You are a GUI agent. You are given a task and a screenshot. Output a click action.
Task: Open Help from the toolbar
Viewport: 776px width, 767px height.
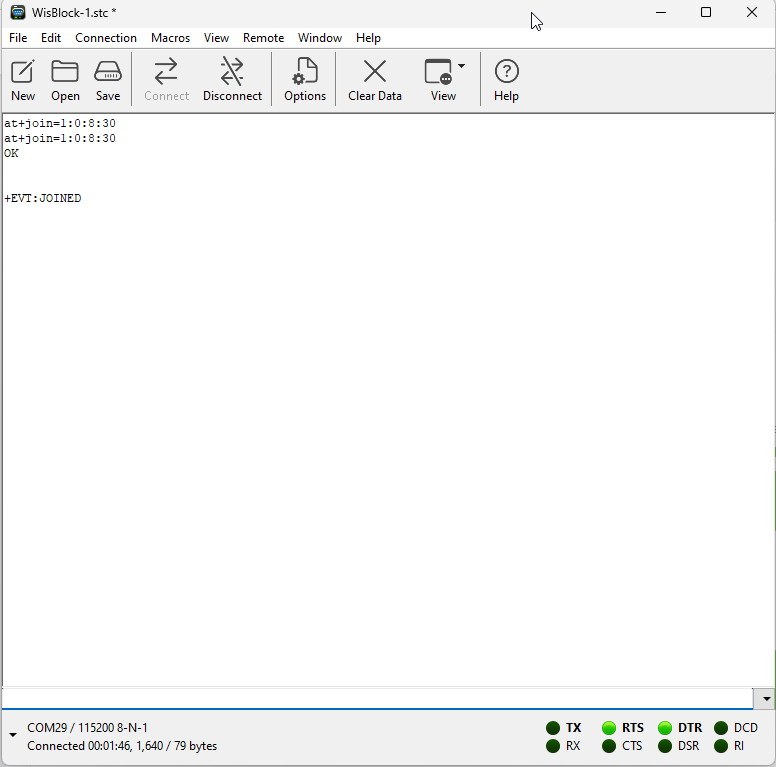point(506,80)
